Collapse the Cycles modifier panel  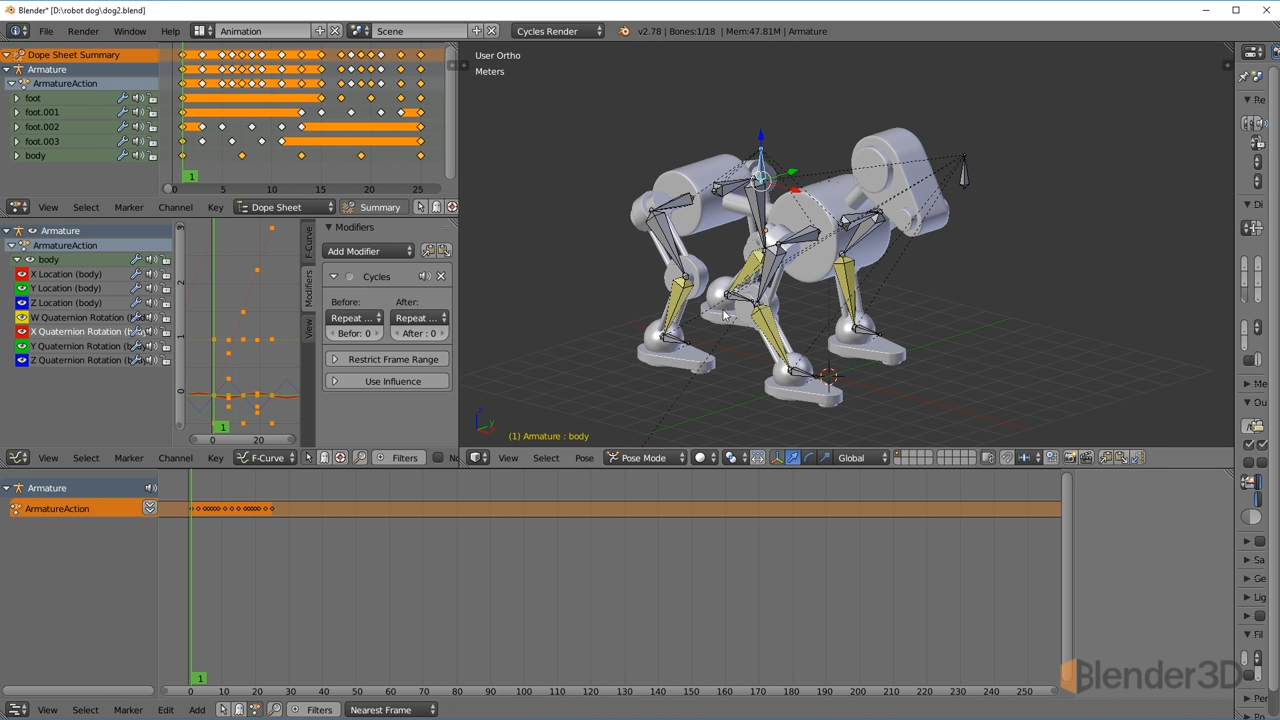click(334, 276)
